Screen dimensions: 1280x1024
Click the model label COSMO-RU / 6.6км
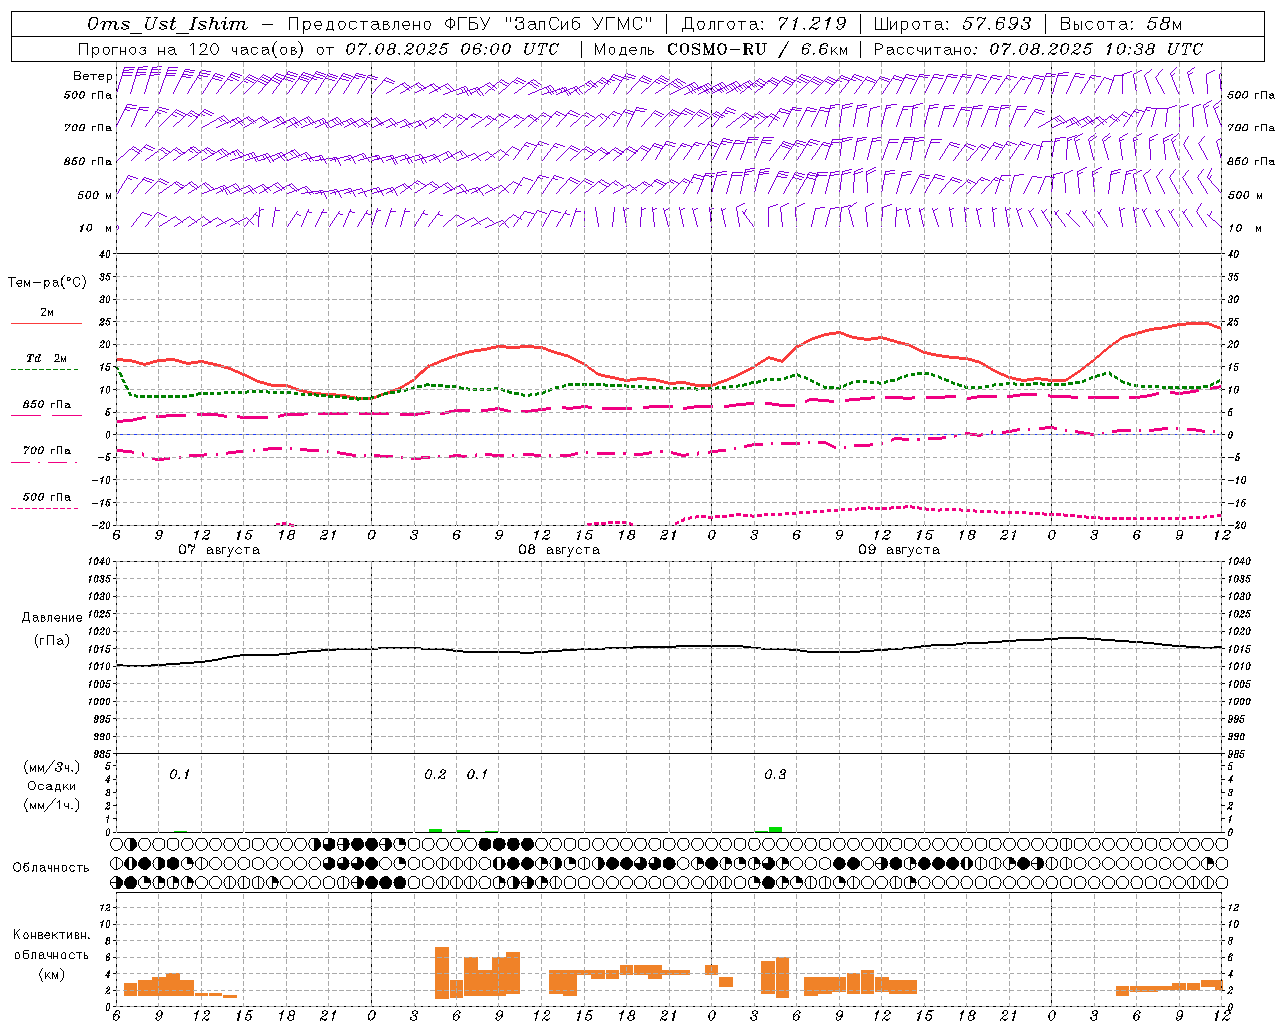tap(758, 49)
